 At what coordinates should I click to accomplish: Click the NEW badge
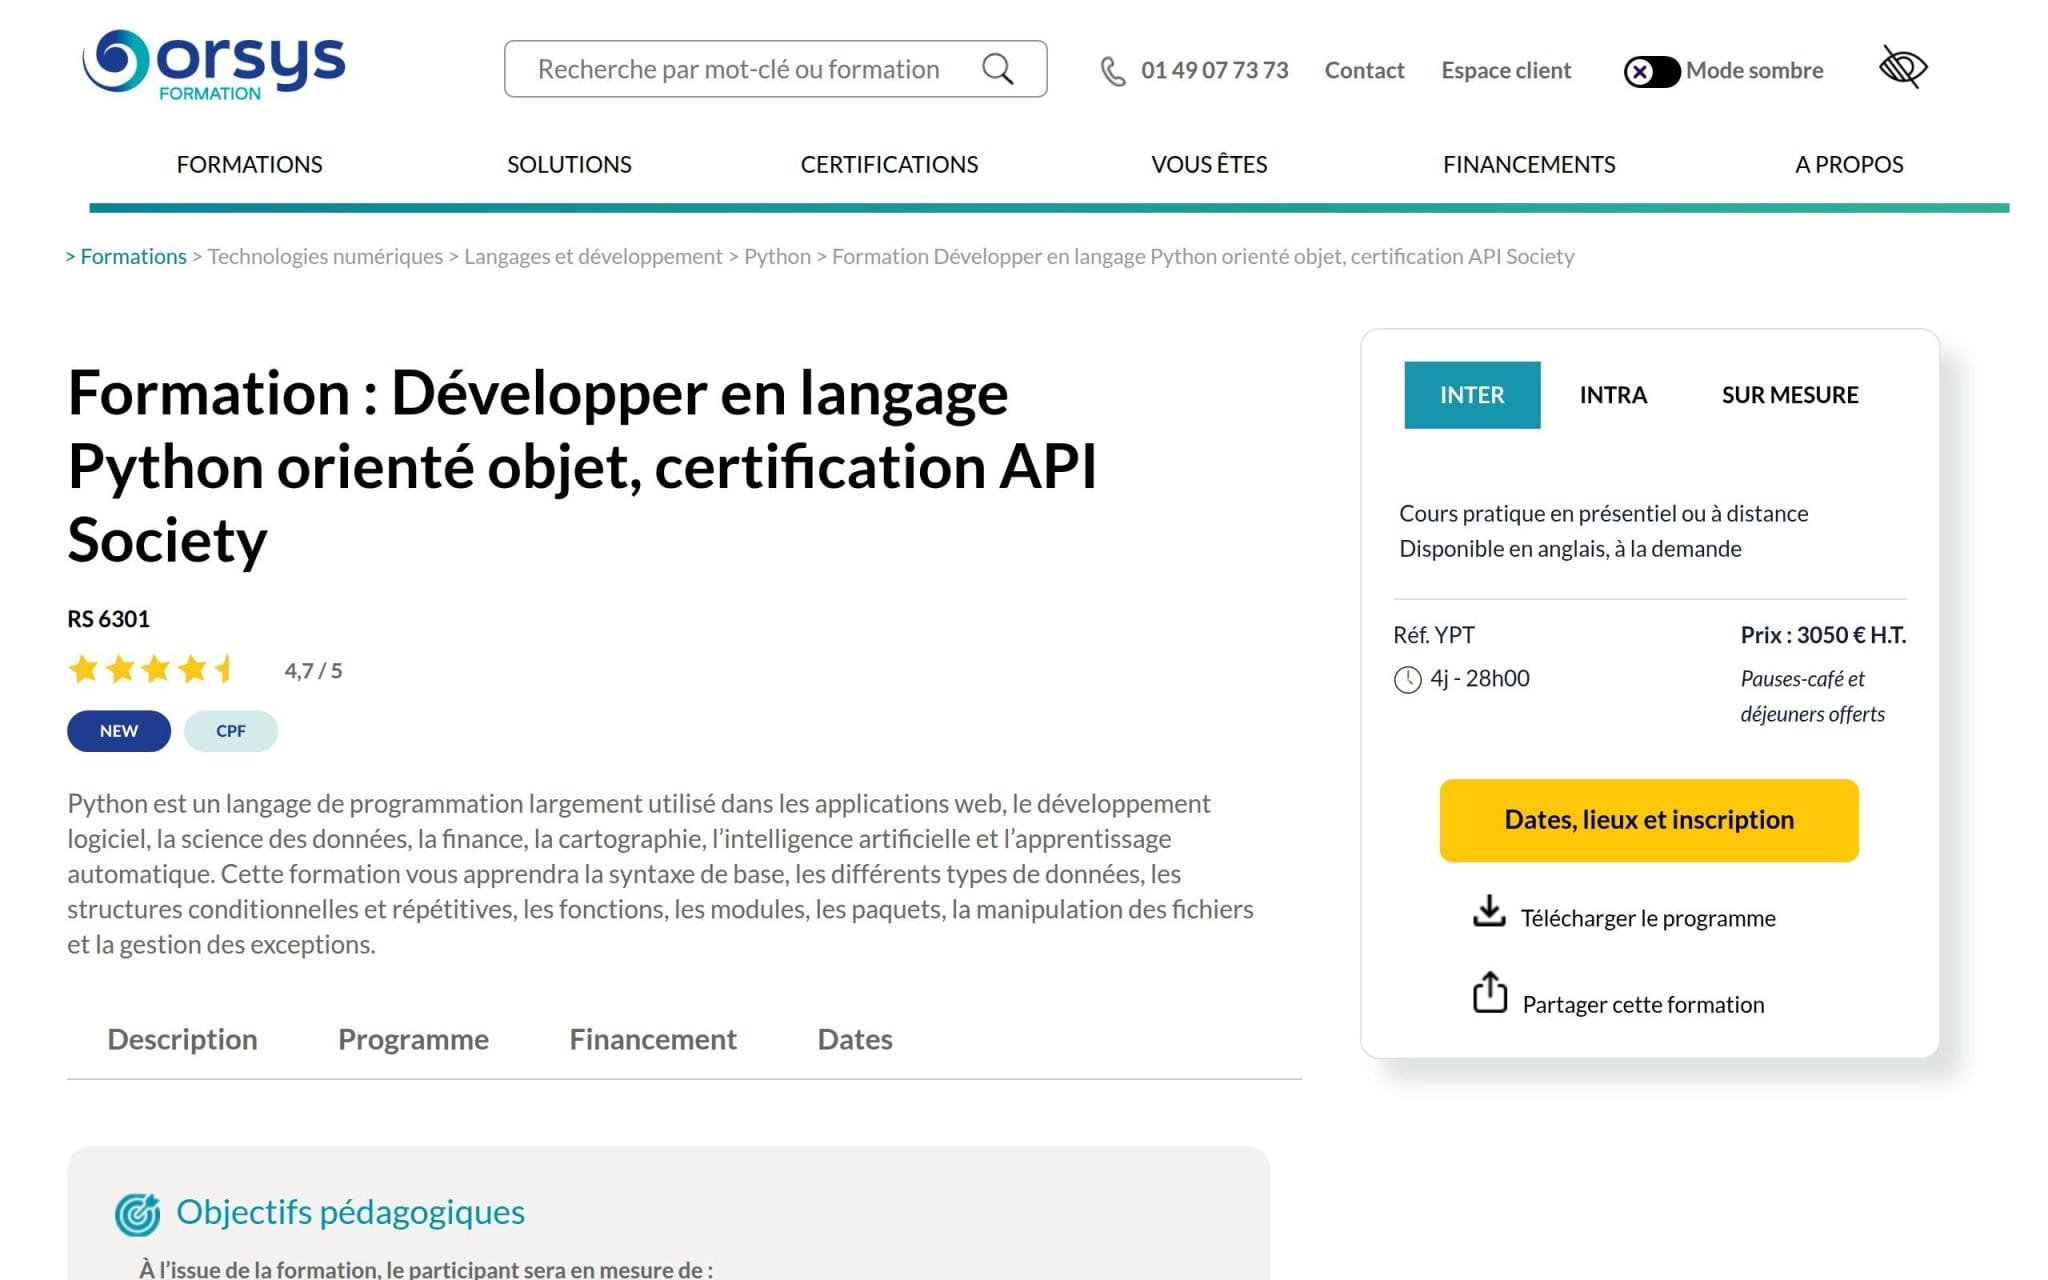(119, 731)
